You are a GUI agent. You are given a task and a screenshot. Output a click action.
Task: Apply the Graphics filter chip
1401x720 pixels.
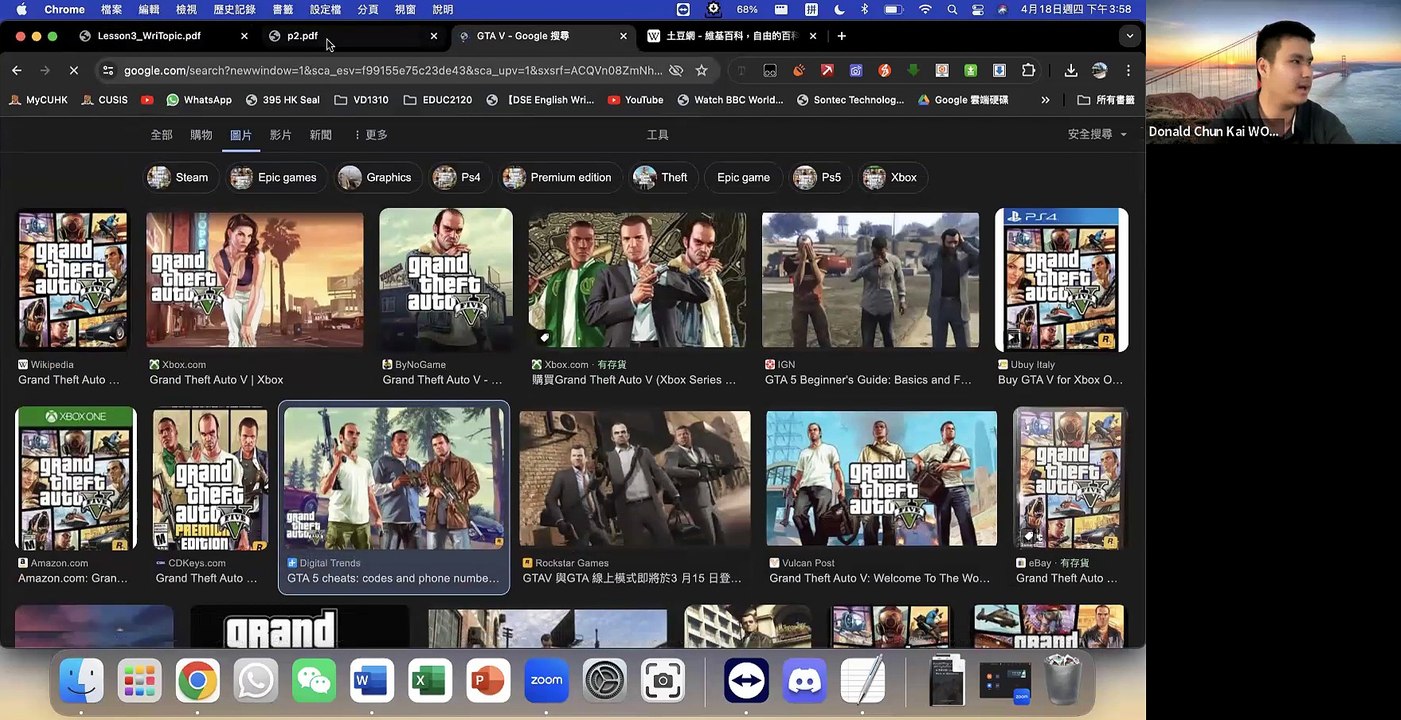coord(377,178)
